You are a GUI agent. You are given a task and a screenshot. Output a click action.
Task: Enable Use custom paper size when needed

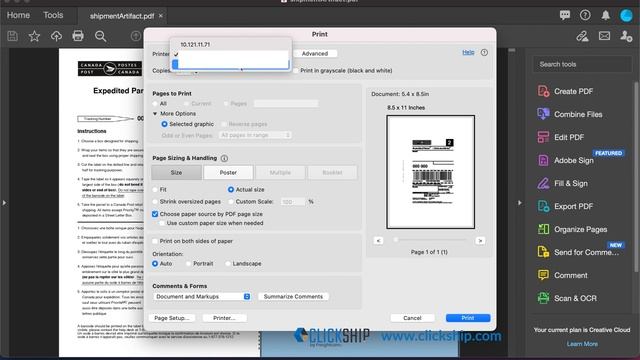click(162, 223)
